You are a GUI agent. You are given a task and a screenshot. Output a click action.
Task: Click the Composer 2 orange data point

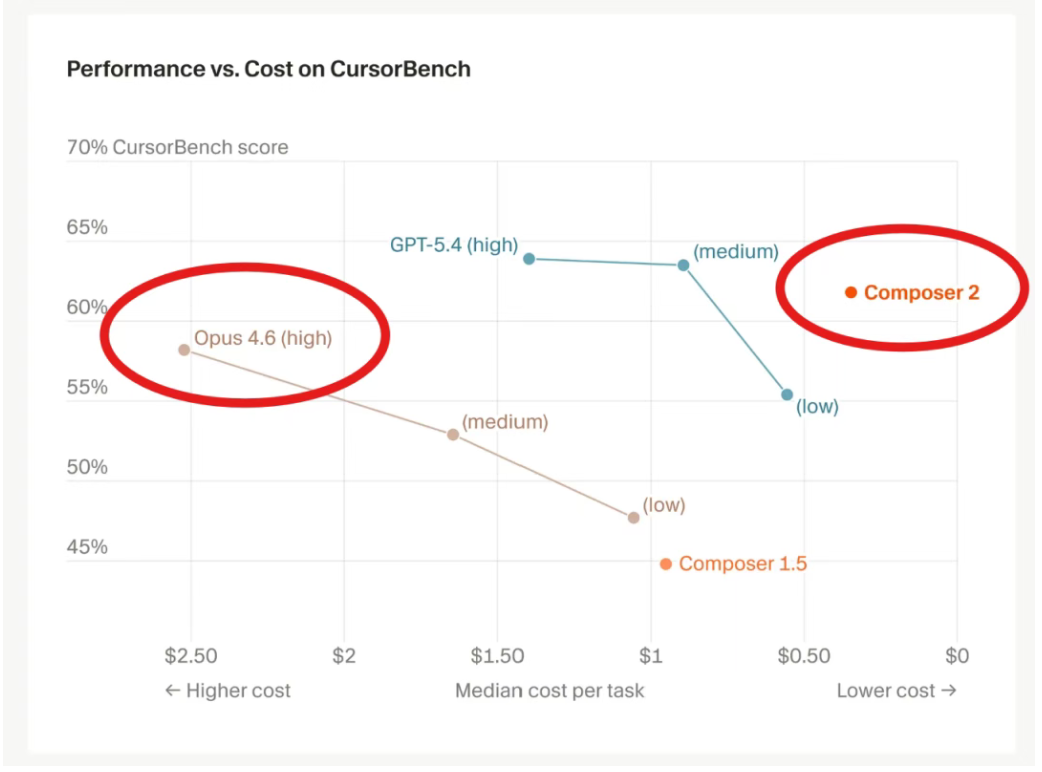coord(850,292)
